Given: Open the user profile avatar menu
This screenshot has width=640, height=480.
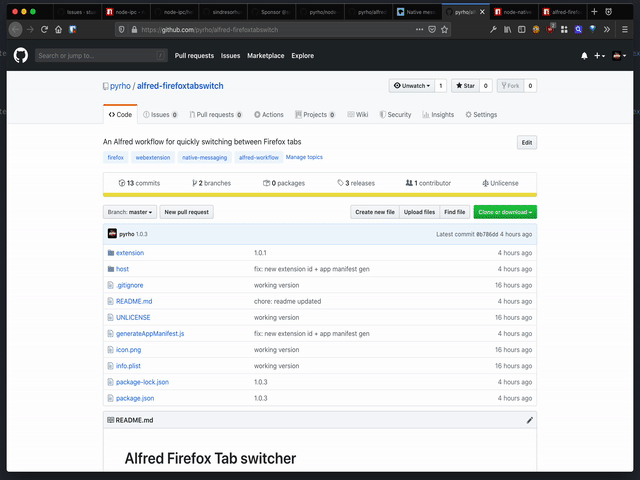Looking at the screenshot, I should click(619, 56).
